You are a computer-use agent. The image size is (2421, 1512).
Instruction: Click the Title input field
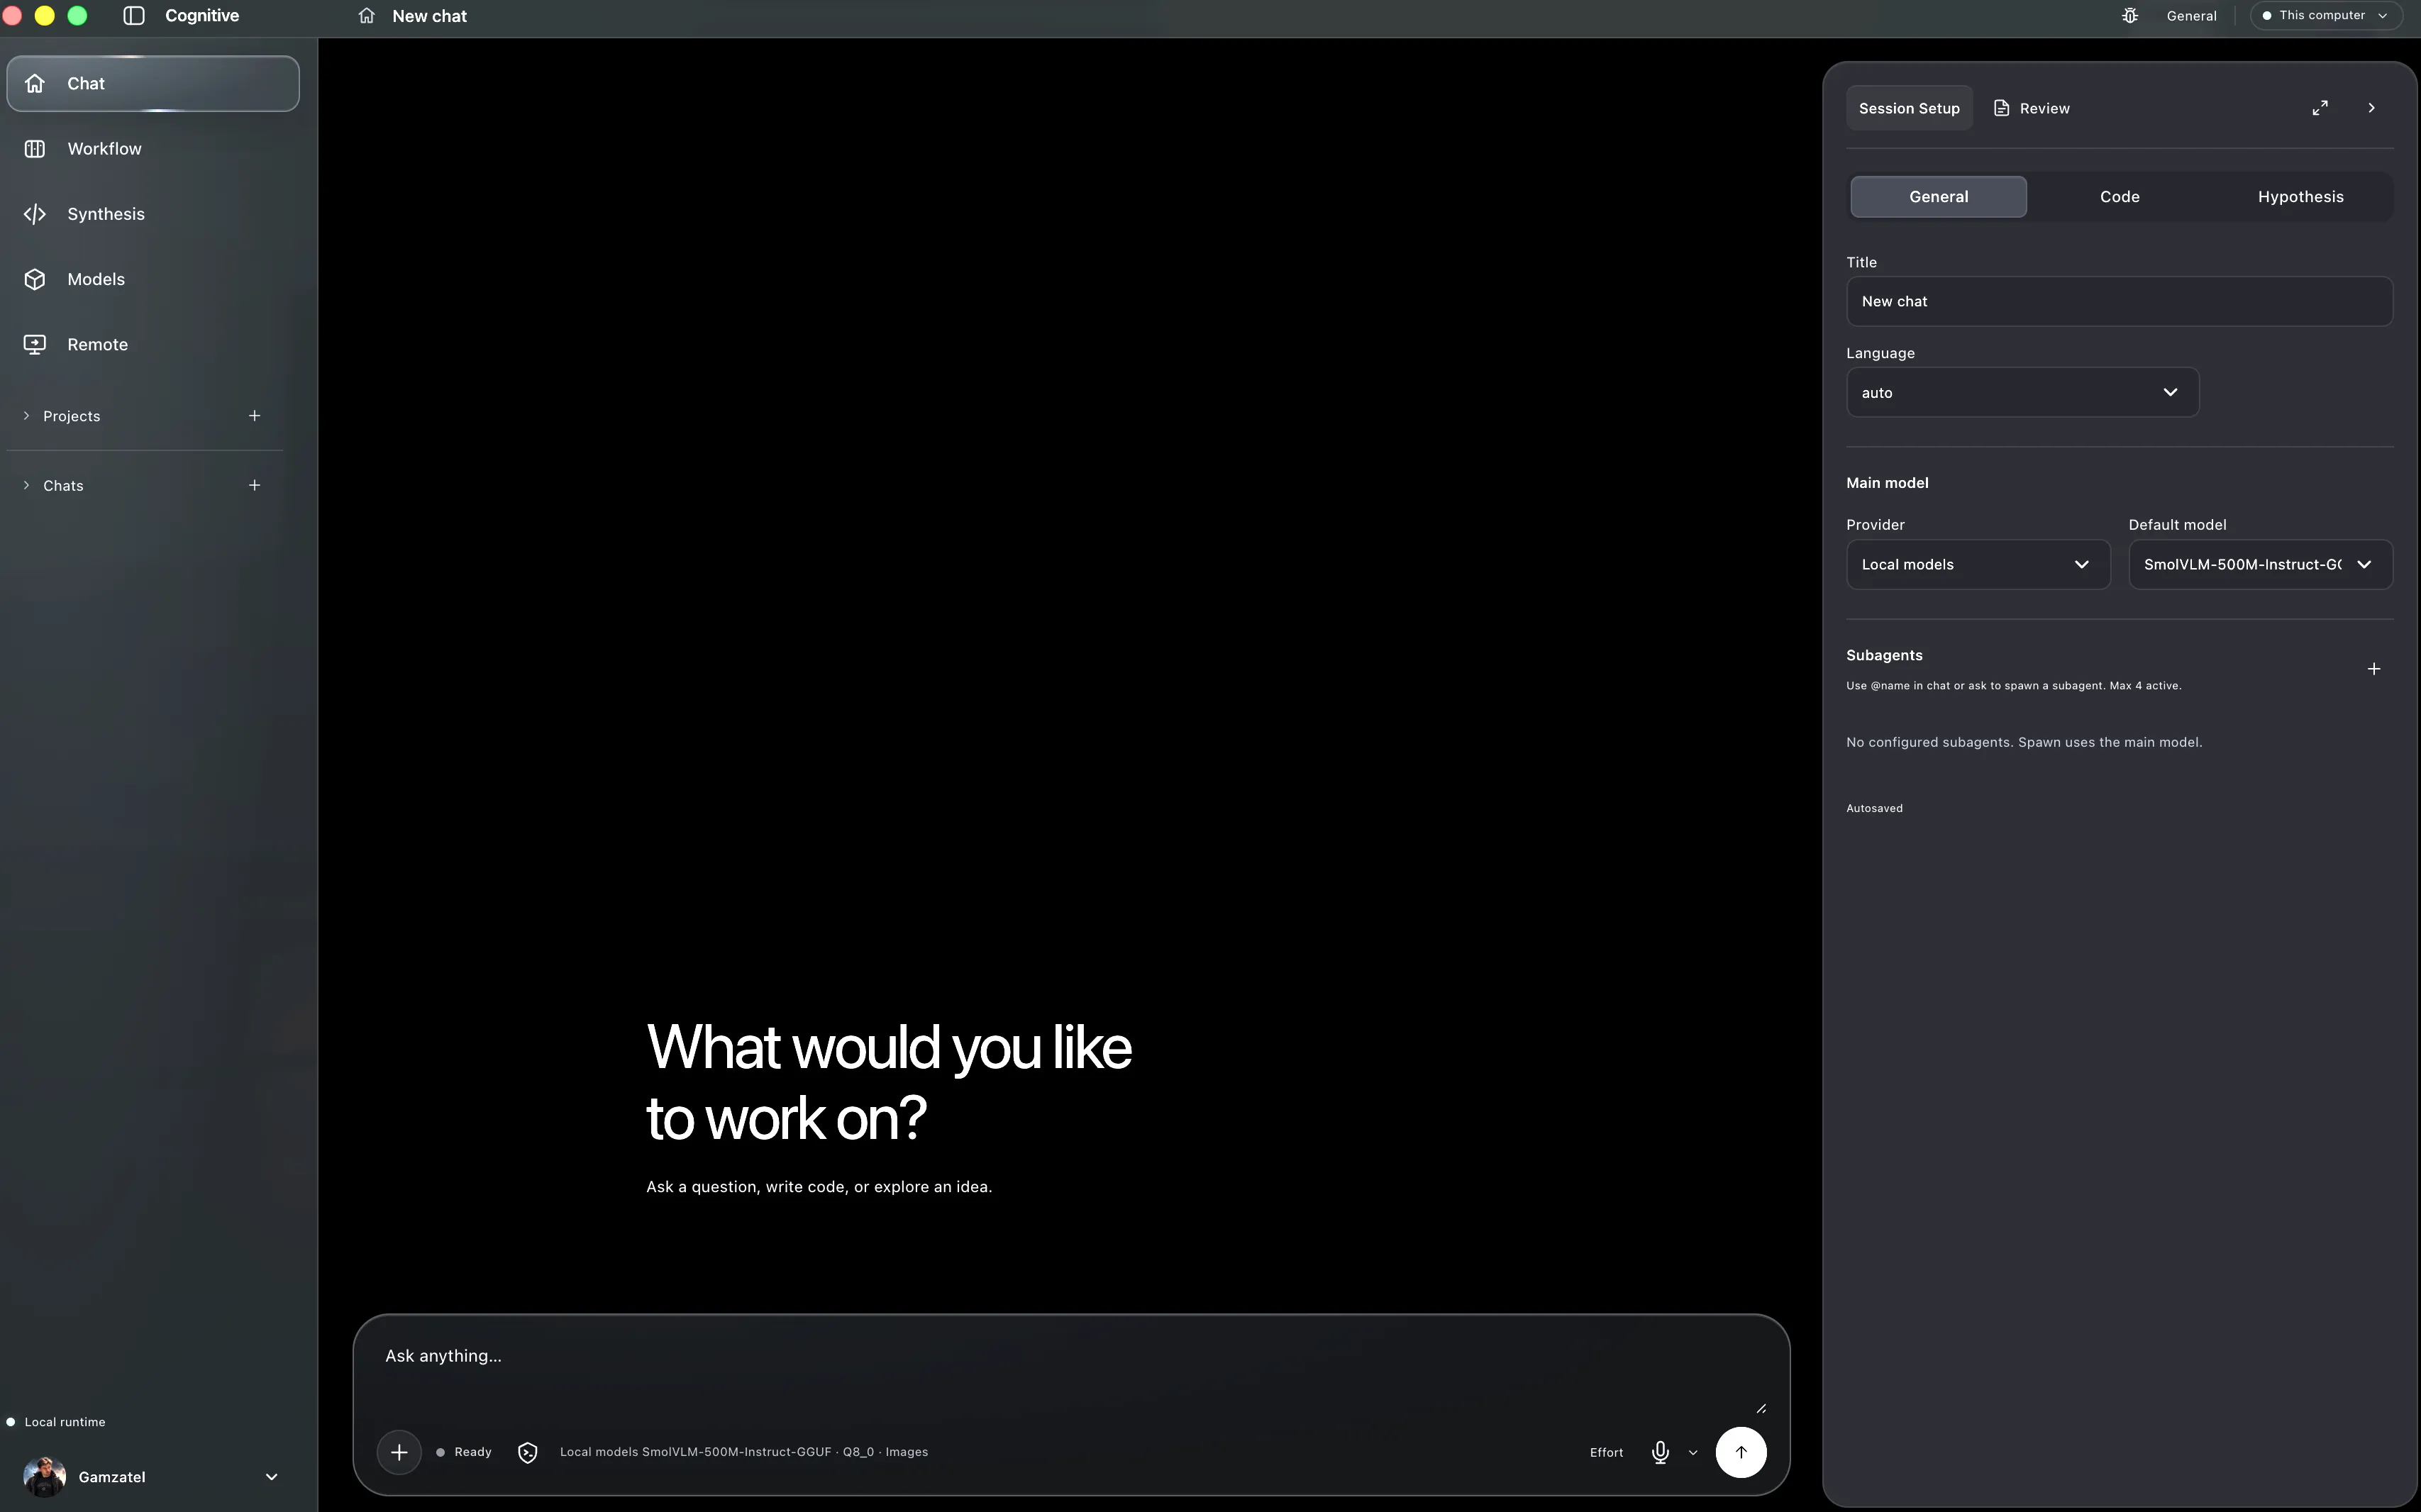pyautogui.click(x=2119, y=301)
